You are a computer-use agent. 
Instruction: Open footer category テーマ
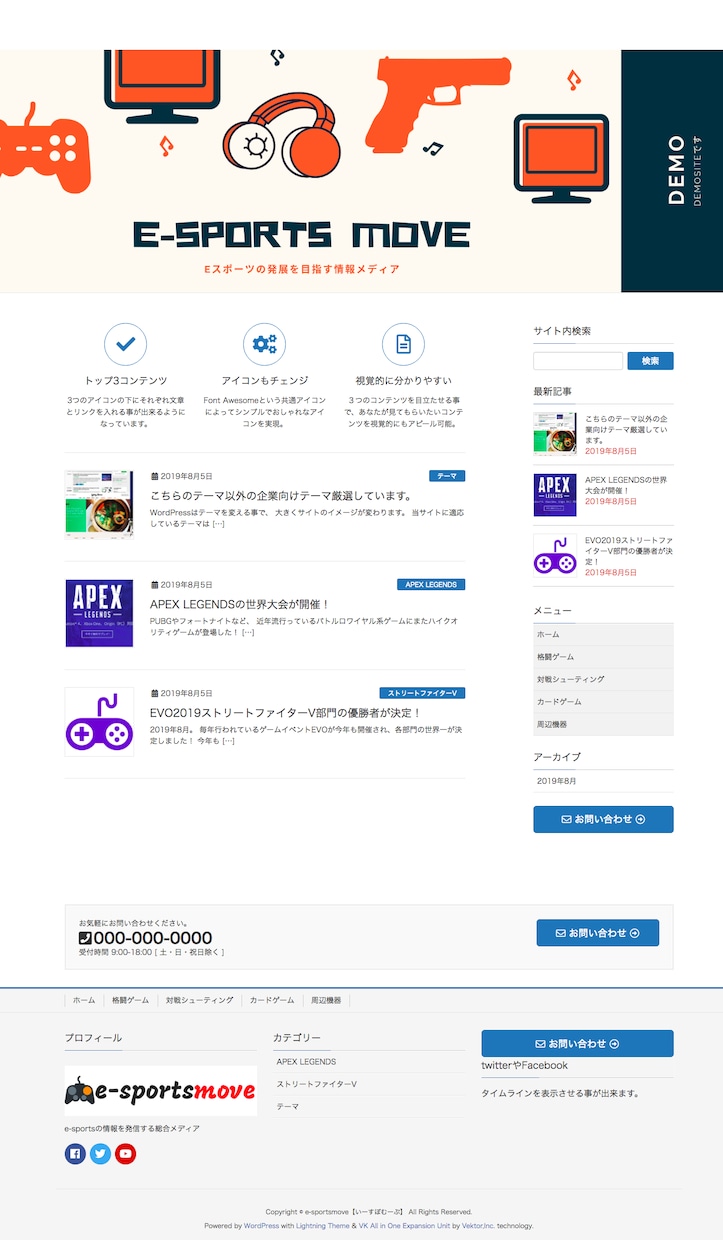288,1107
